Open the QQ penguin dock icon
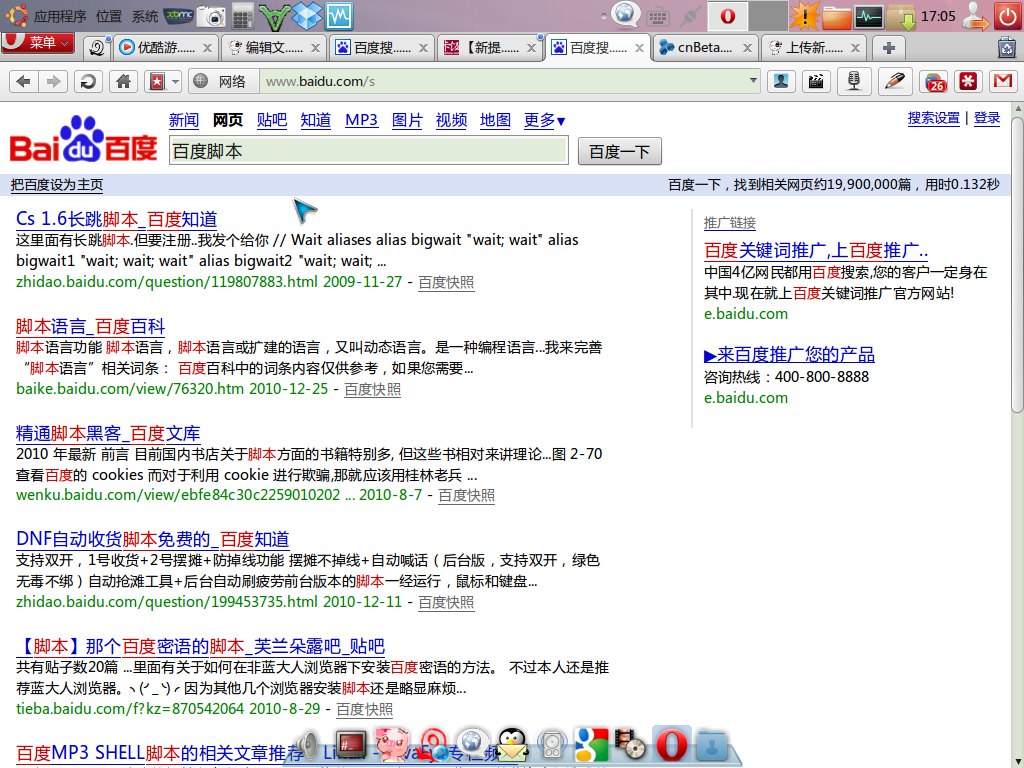Viewport: 1024px width, 768px height. click(512, 745)
